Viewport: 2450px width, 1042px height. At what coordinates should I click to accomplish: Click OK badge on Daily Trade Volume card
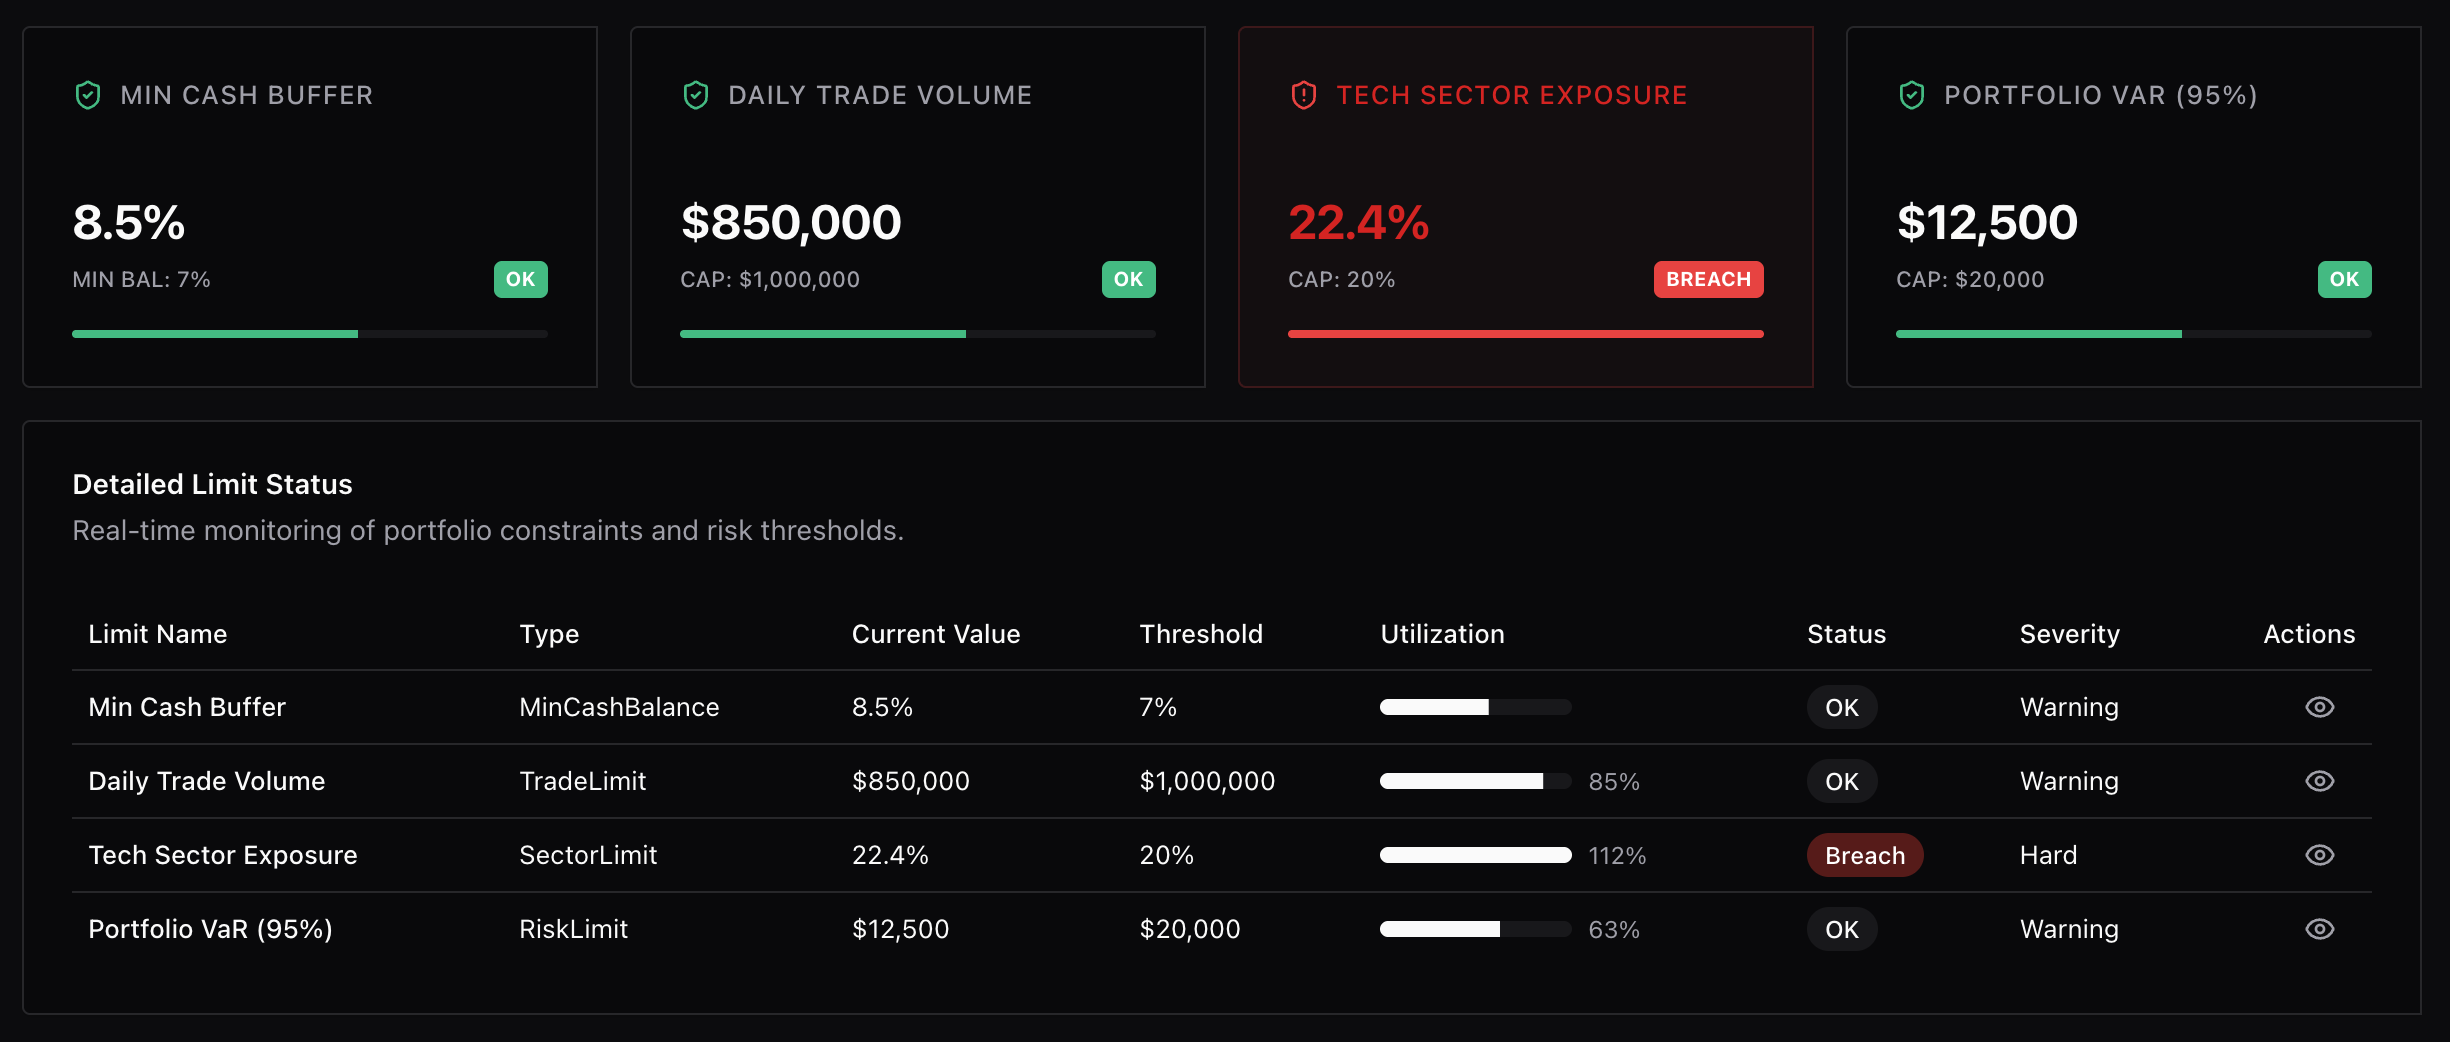coord(1128,279)
